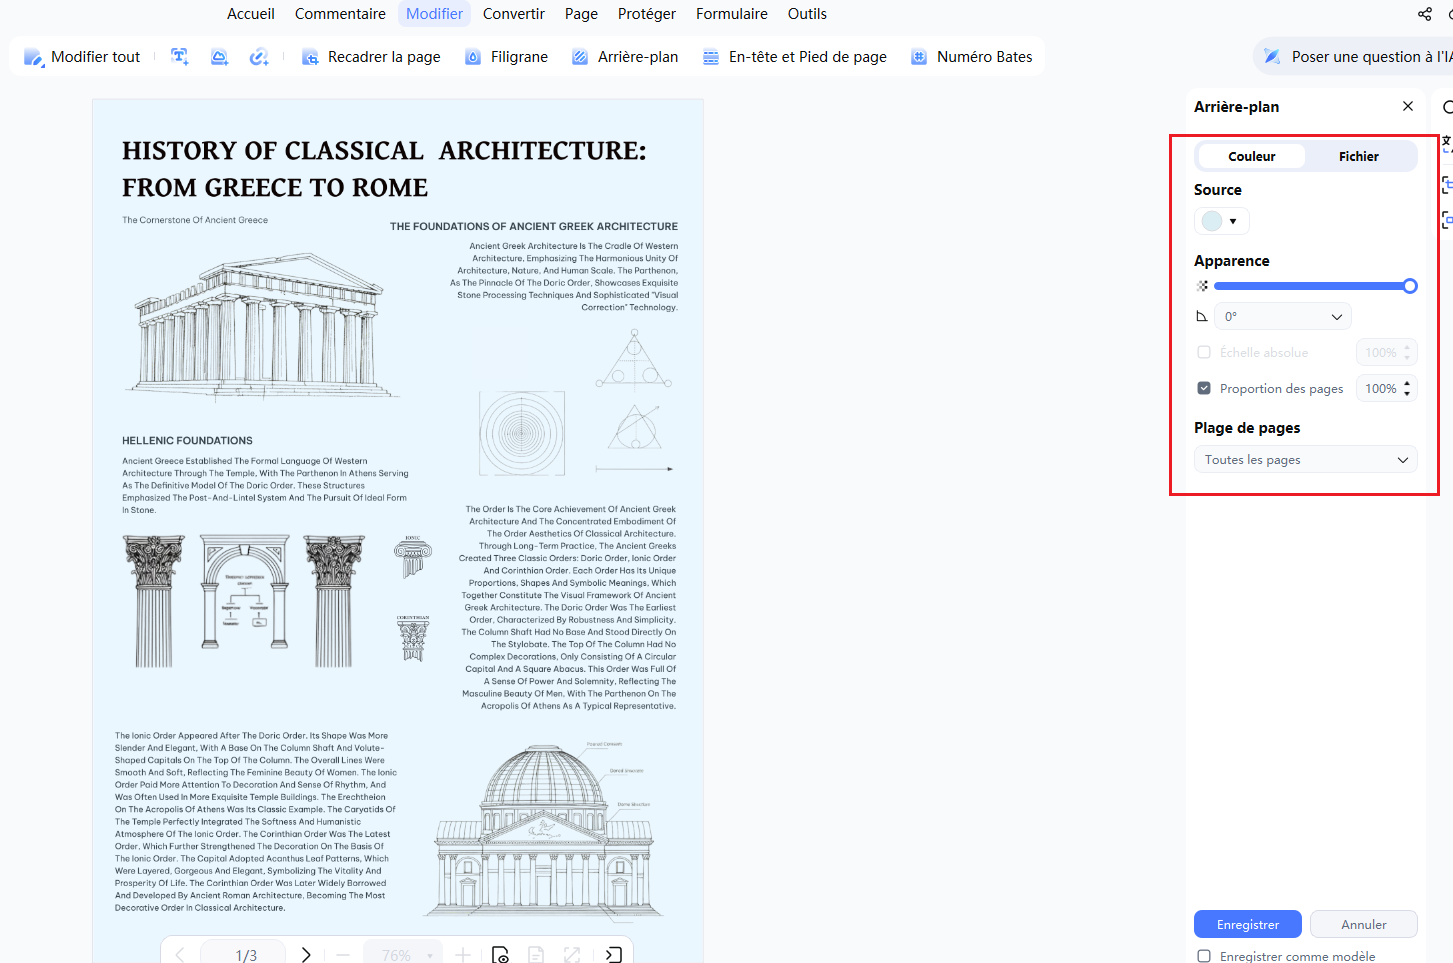Open Numéro Bates tool
The height and width of the screenshot is (963, 1453).
point(971,57)
